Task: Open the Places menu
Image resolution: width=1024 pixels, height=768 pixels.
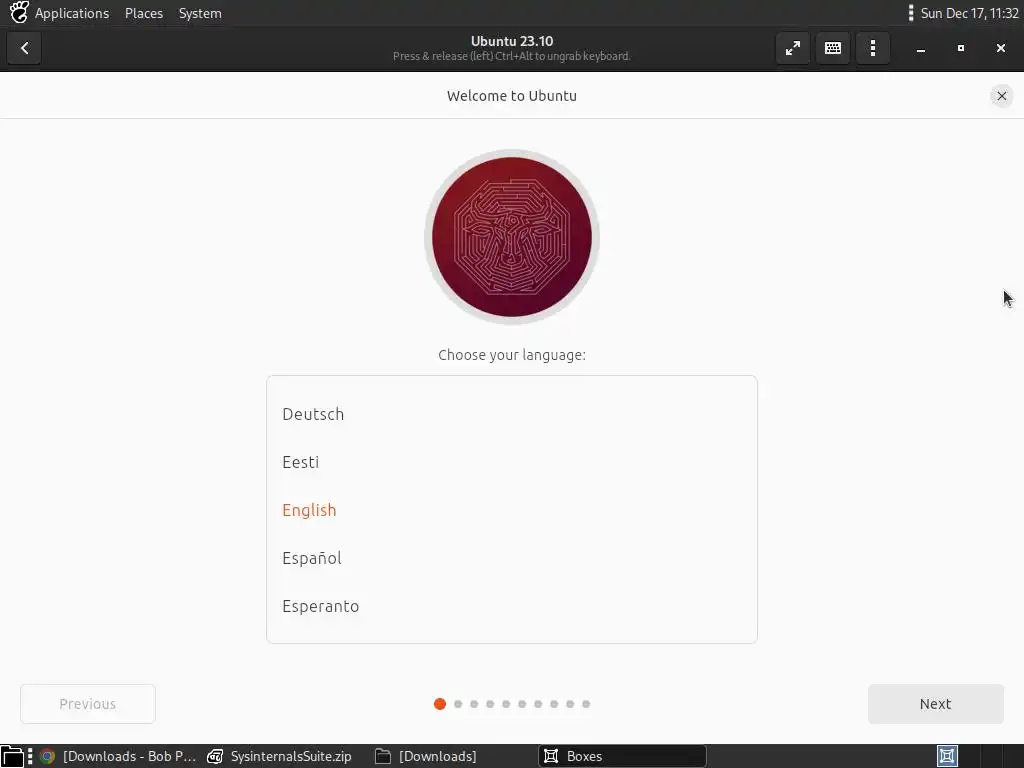Action: coord(144,13)
